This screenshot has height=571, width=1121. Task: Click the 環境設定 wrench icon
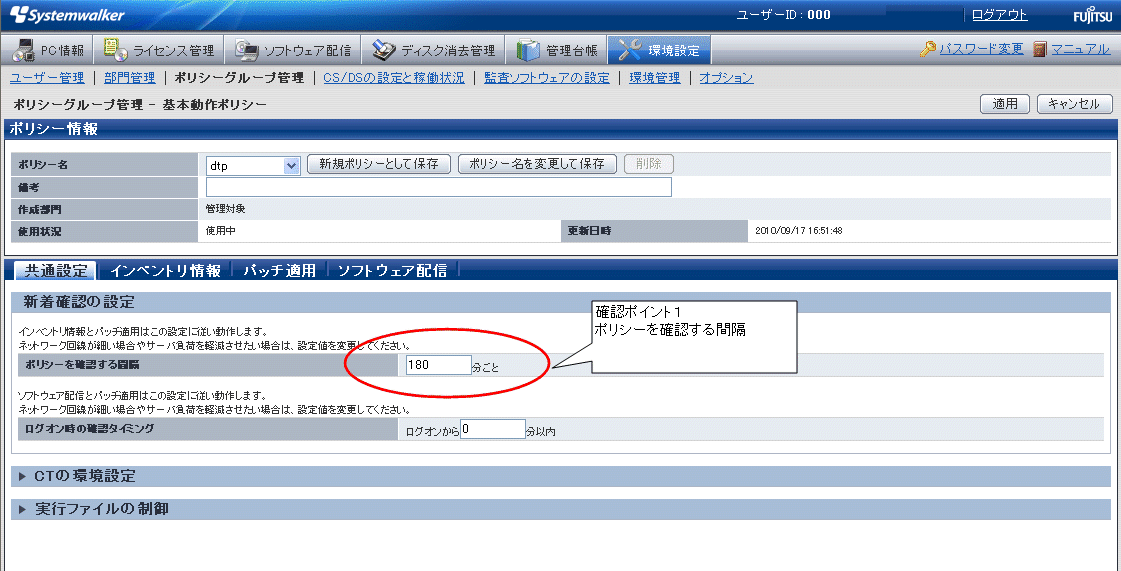(x=630, y=49)
